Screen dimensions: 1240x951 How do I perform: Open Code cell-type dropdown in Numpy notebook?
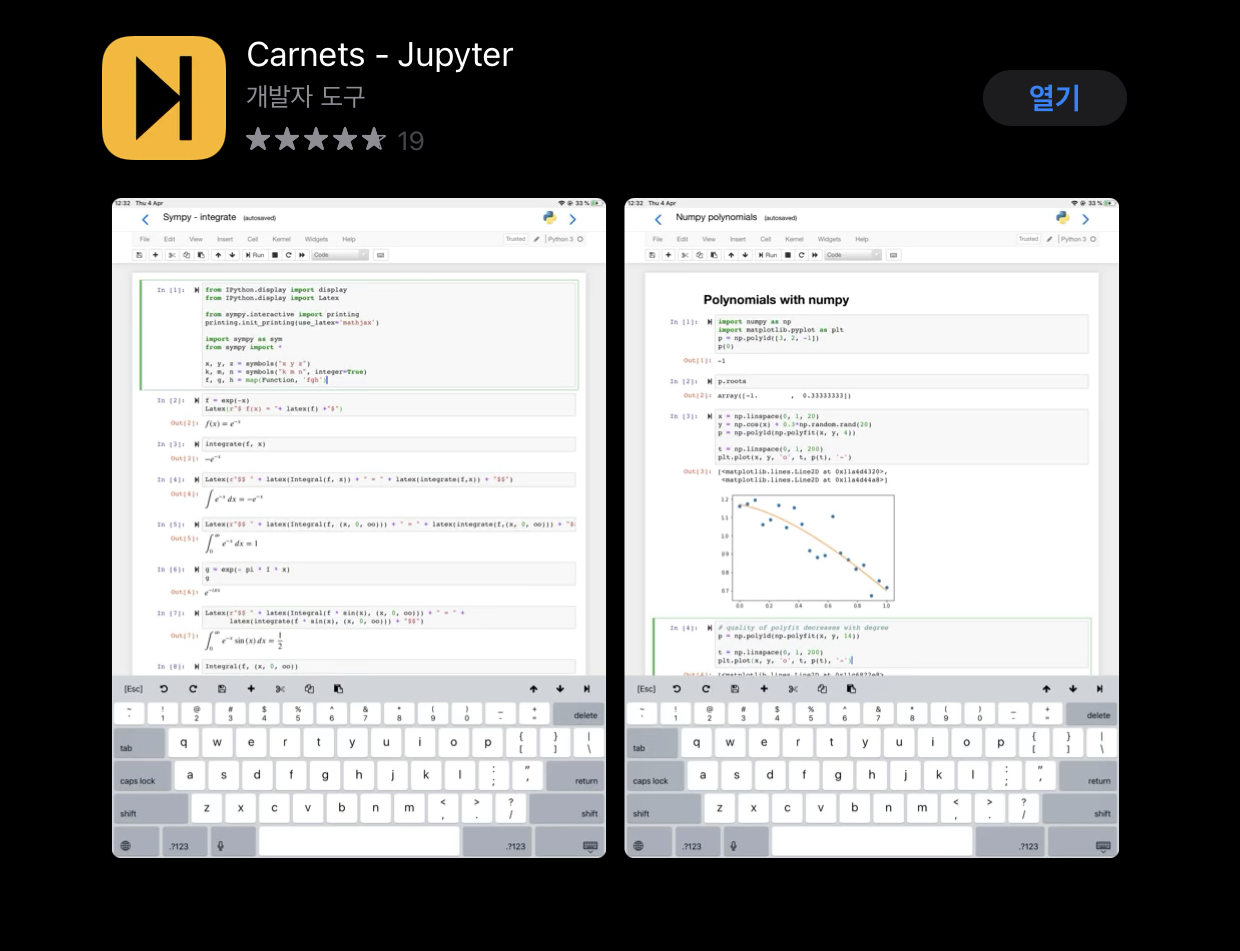pos(853,255)
